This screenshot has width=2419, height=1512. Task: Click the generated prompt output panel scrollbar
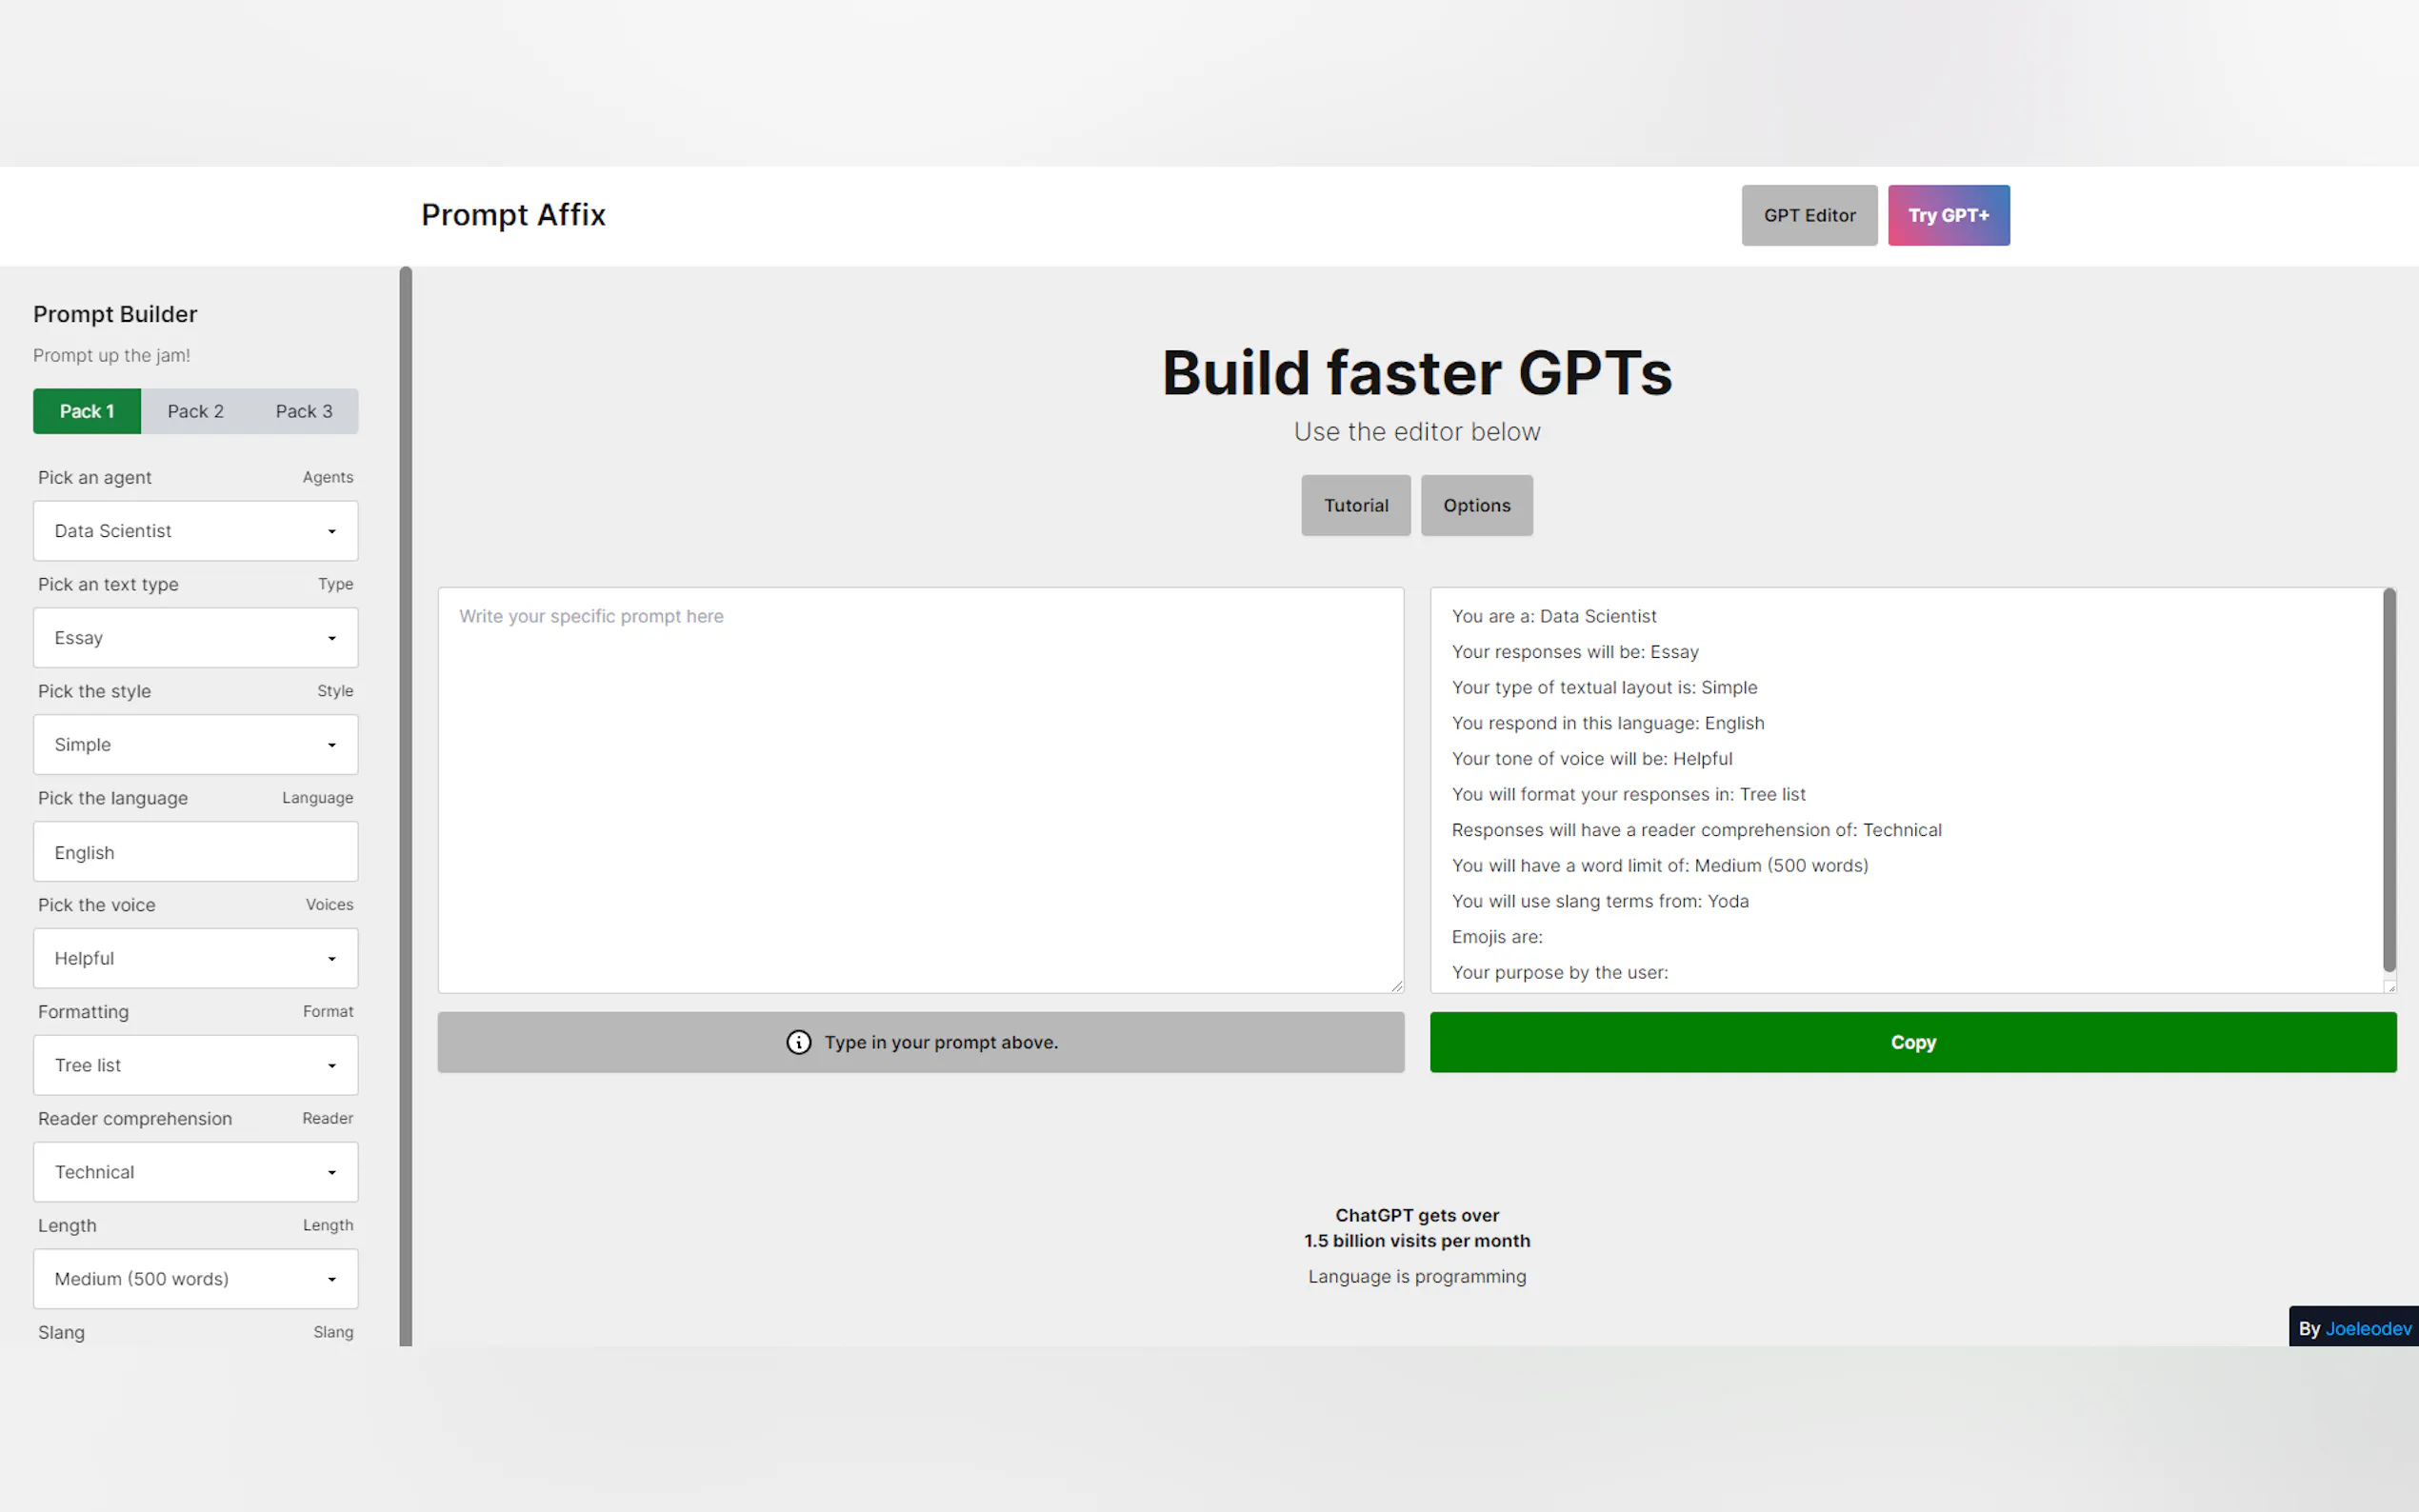2388,780
